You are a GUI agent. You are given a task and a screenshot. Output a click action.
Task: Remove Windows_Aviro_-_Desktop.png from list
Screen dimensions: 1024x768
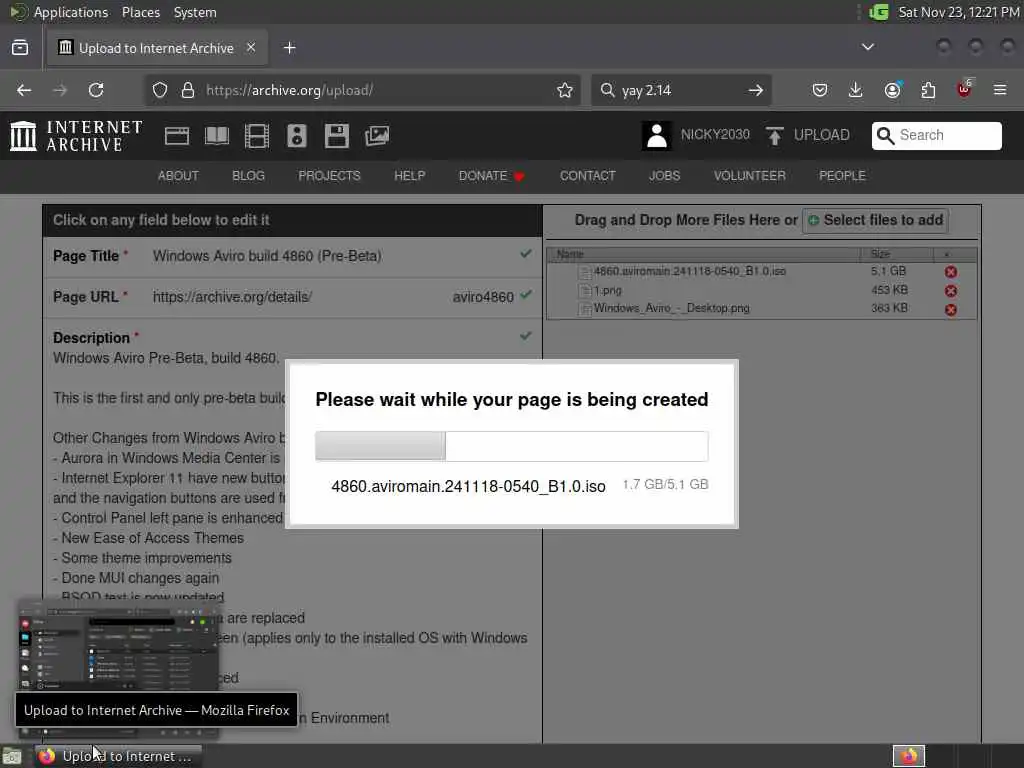(x=951, y=310)
